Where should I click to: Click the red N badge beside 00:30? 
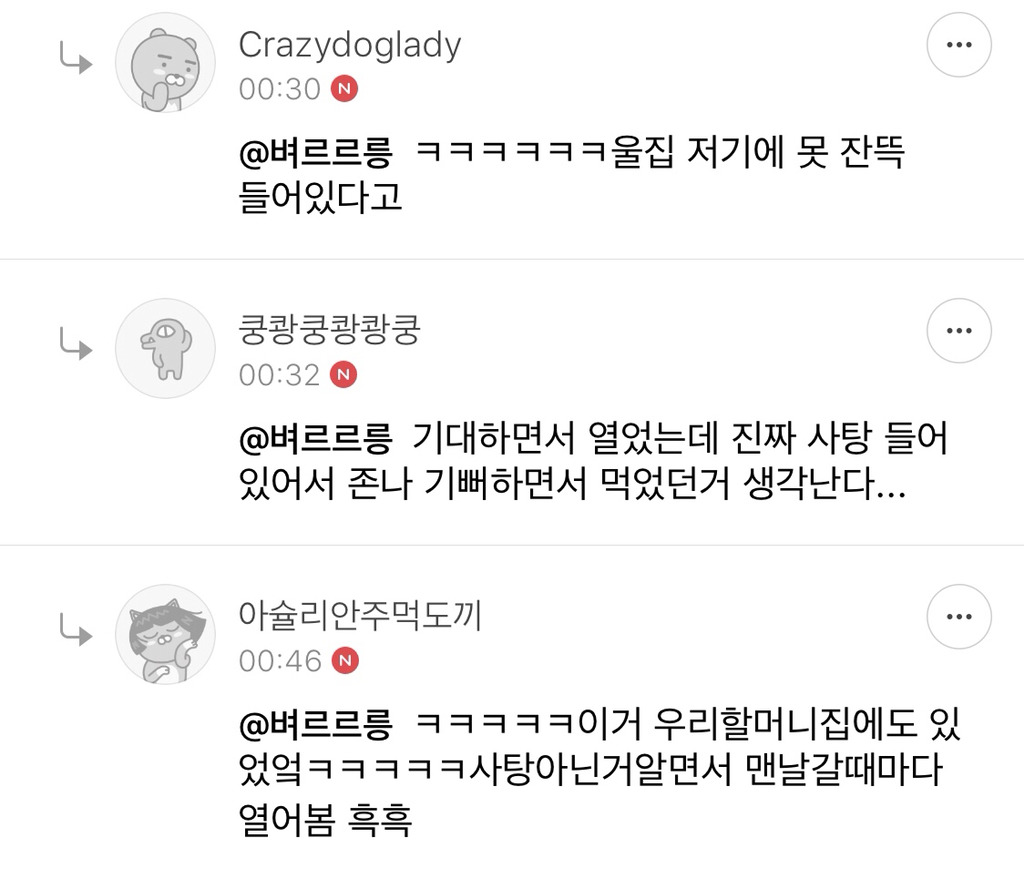click(345, 89)
